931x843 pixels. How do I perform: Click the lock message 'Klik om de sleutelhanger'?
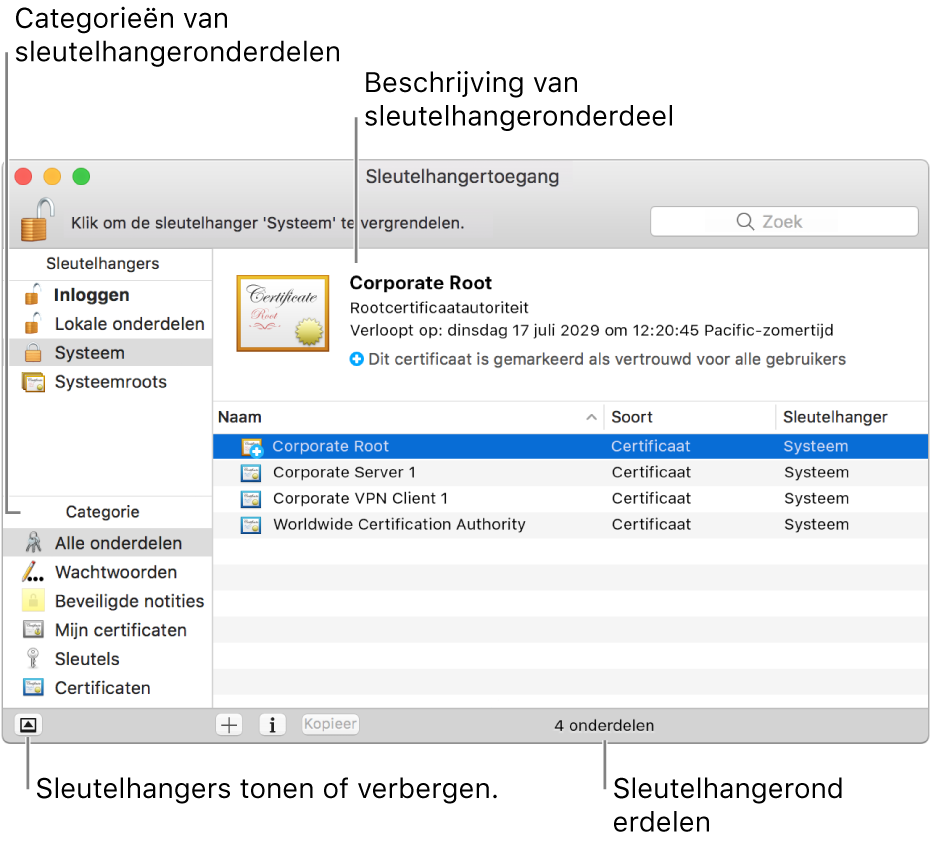pyautogui.click(x=267, y=223)
